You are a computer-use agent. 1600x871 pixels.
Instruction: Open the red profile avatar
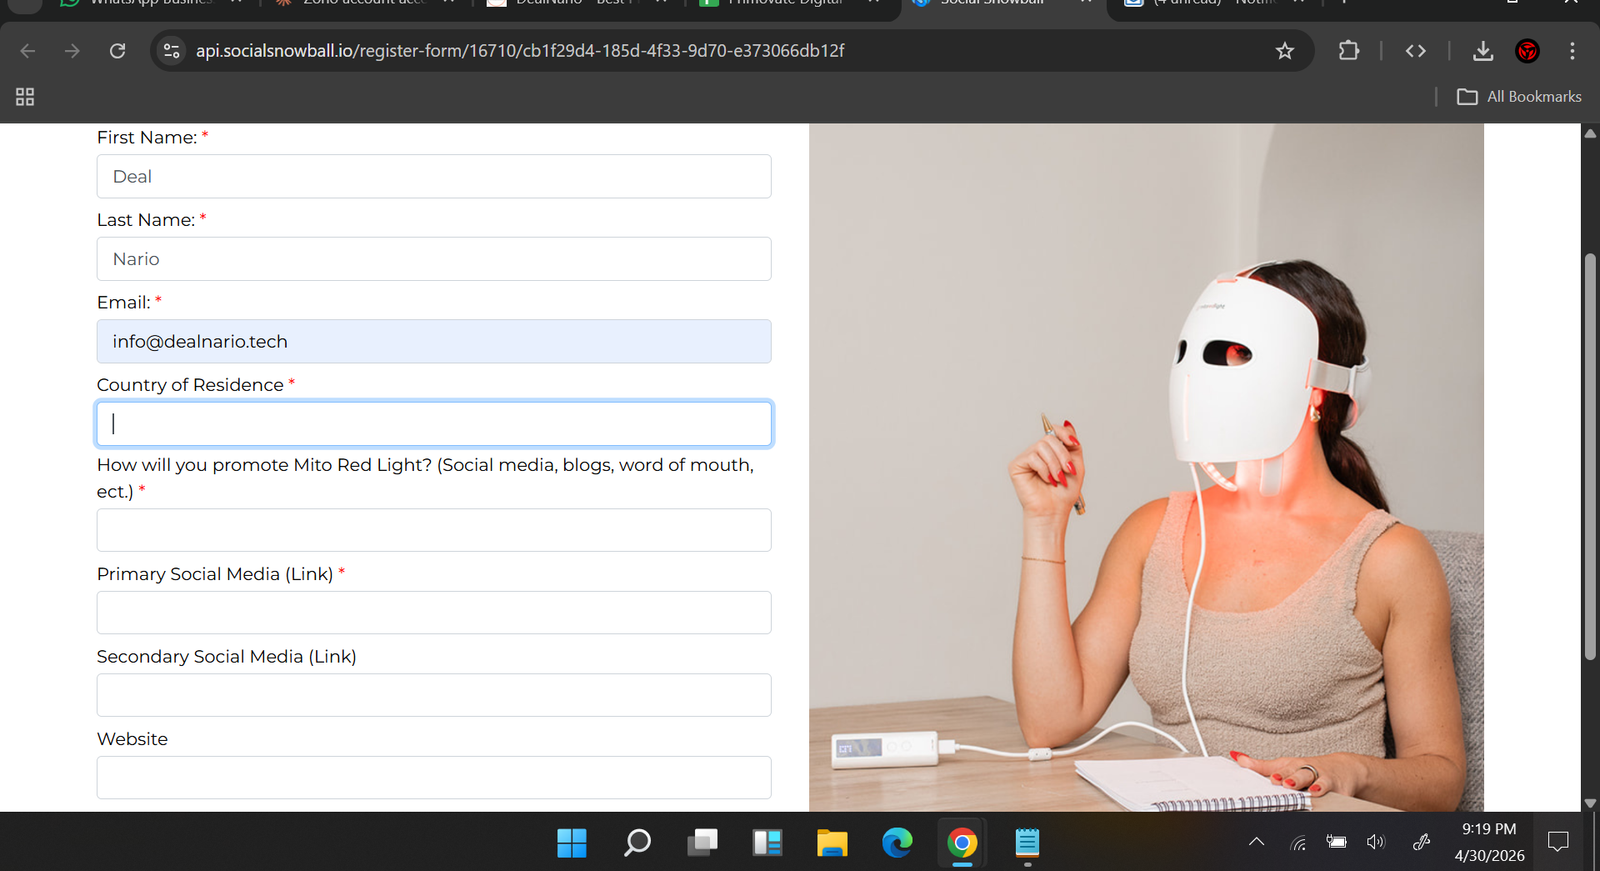pyautogui.click(x=1527, y=51)
